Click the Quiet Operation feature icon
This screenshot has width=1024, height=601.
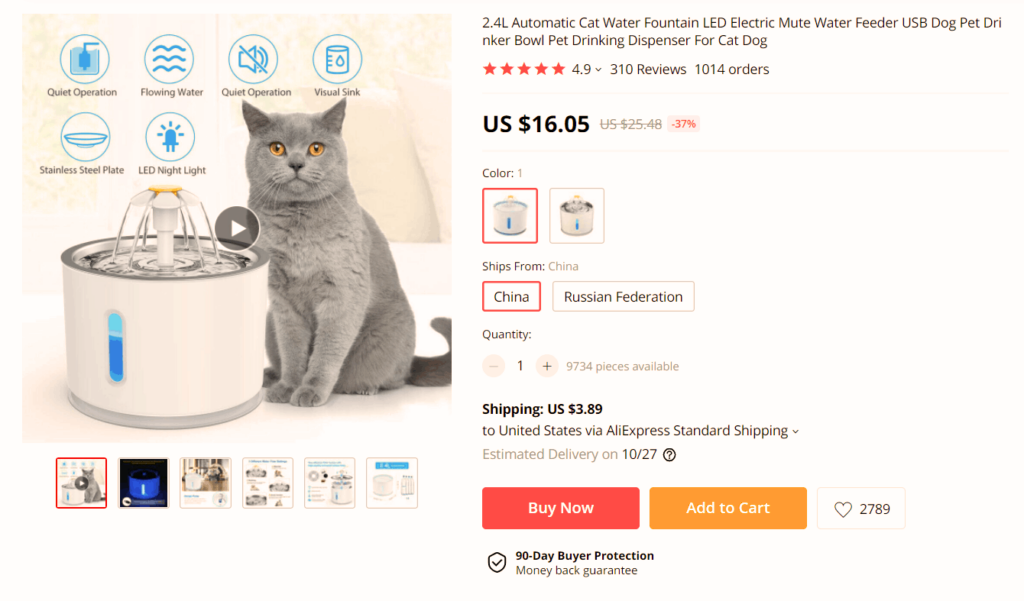83,62
